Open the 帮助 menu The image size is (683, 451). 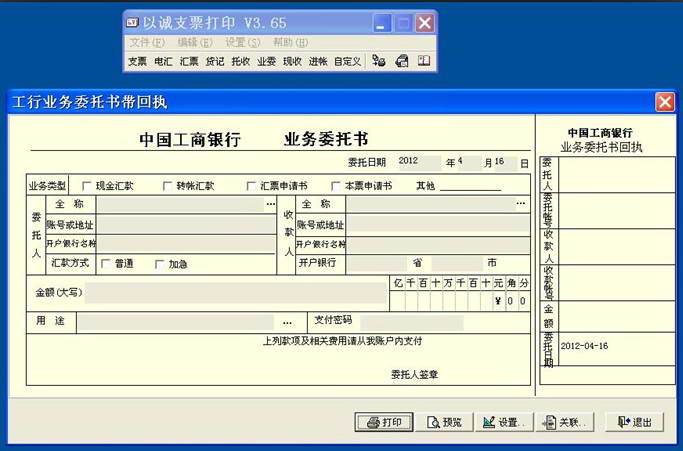tap(289, 42)
